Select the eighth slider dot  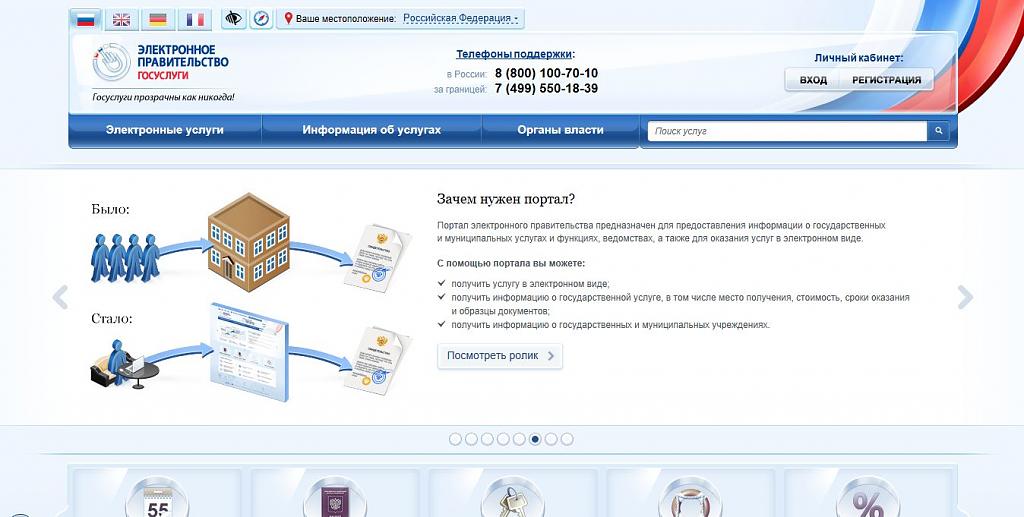tap(567, 439)
